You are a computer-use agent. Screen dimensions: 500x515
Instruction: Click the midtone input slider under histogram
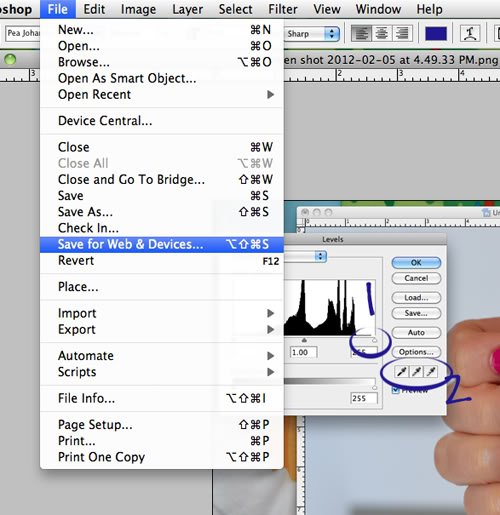tap(304, 340)
